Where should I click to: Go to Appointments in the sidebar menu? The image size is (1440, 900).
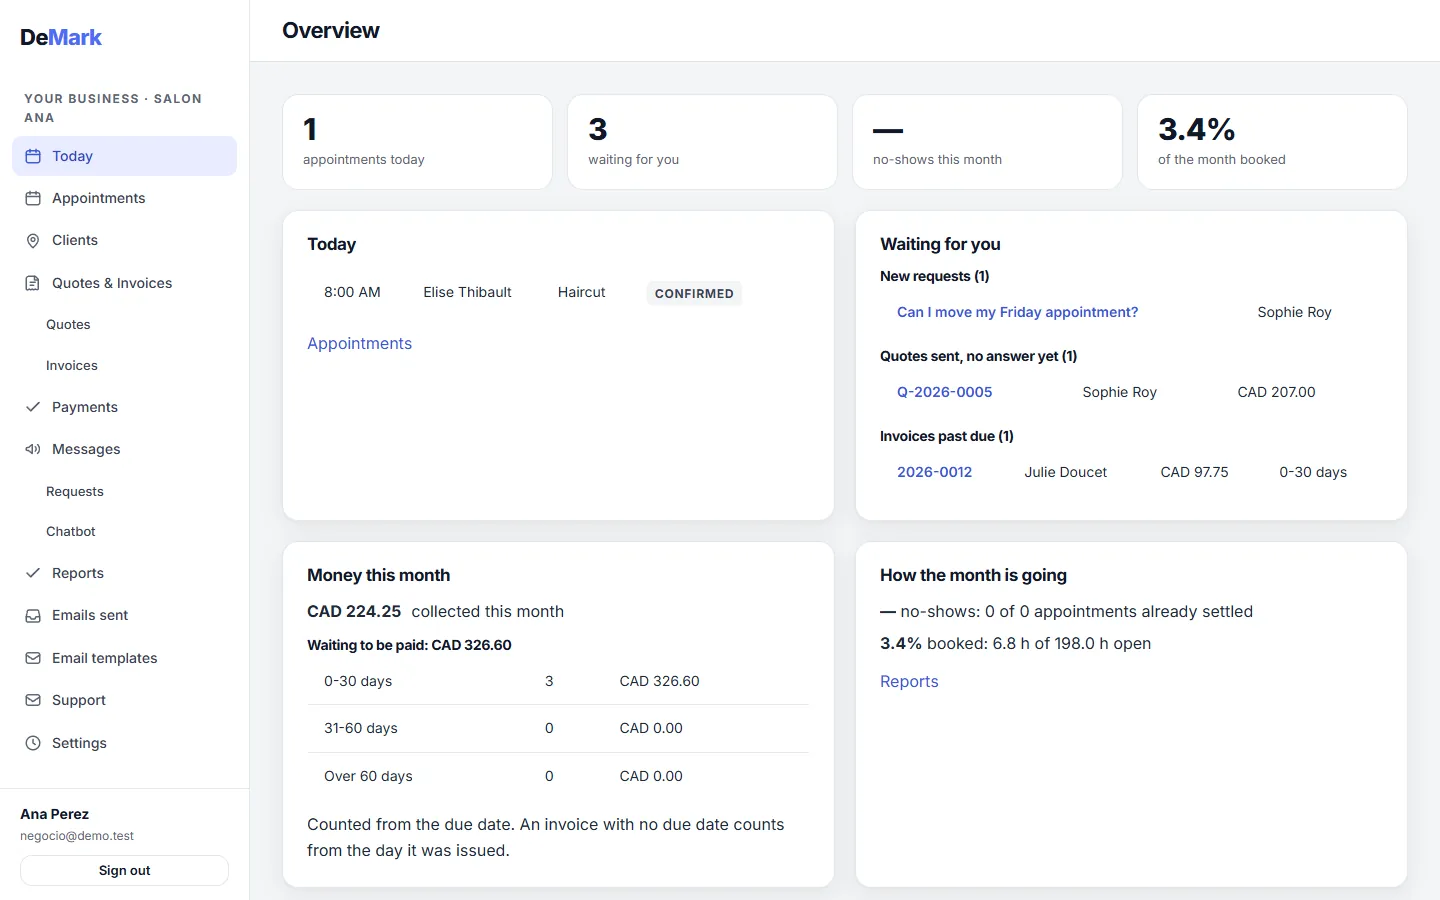point(124,198)
